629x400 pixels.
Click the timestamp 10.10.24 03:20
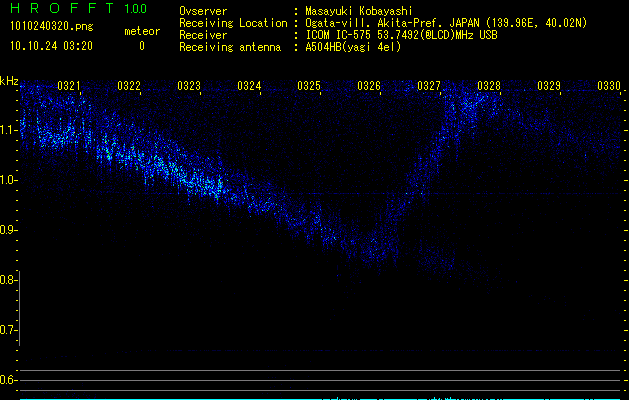pos(51,46)
